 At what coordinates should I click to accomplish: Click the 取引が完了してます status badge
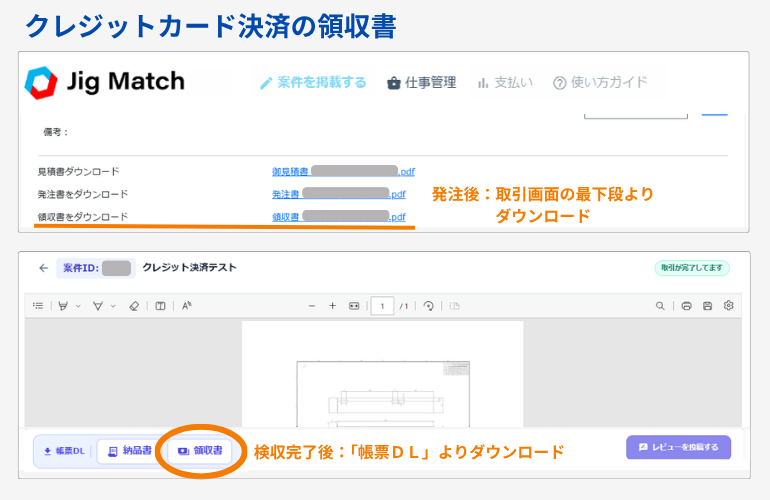(692, 268)
